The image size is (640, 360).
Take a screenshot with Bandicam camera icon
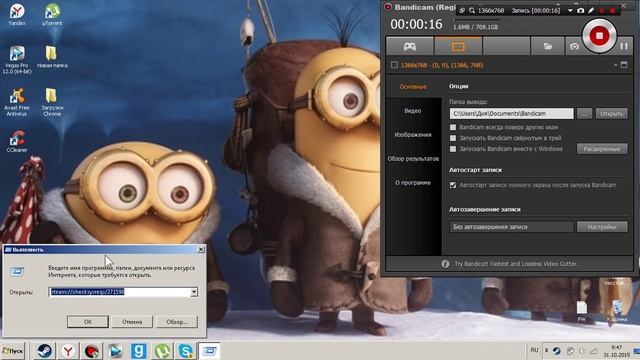pos(574,46)
